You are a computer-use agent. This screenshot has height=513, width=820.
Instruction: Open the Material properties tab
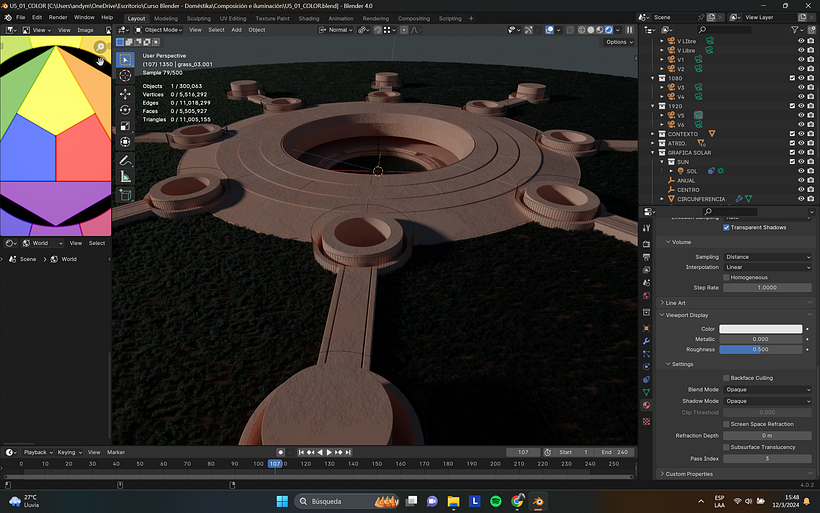point(646,405)
